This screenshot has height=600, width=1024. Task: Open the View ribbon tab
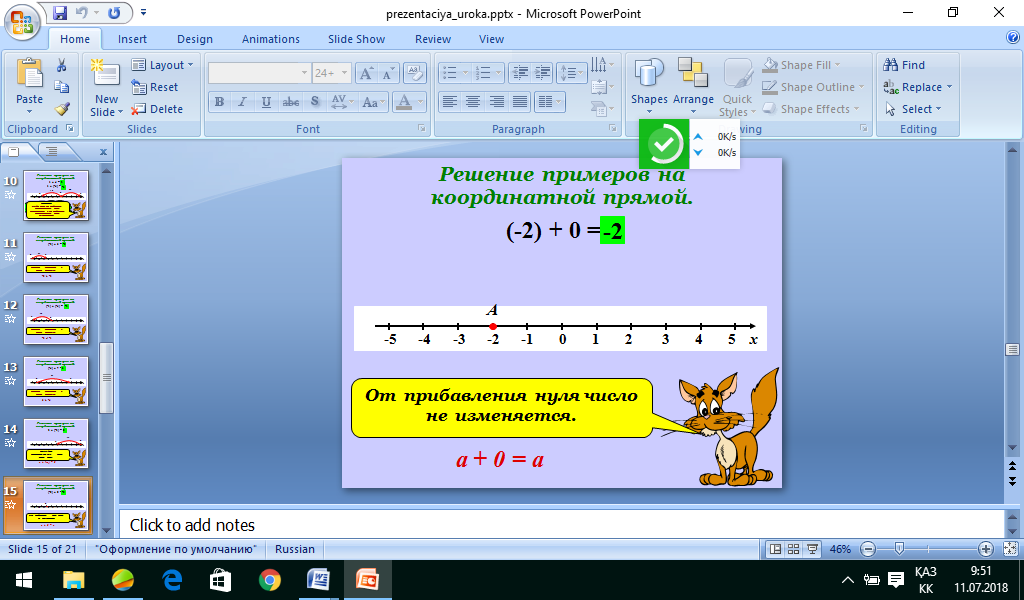pyautogui.click(x=491, y=39)
